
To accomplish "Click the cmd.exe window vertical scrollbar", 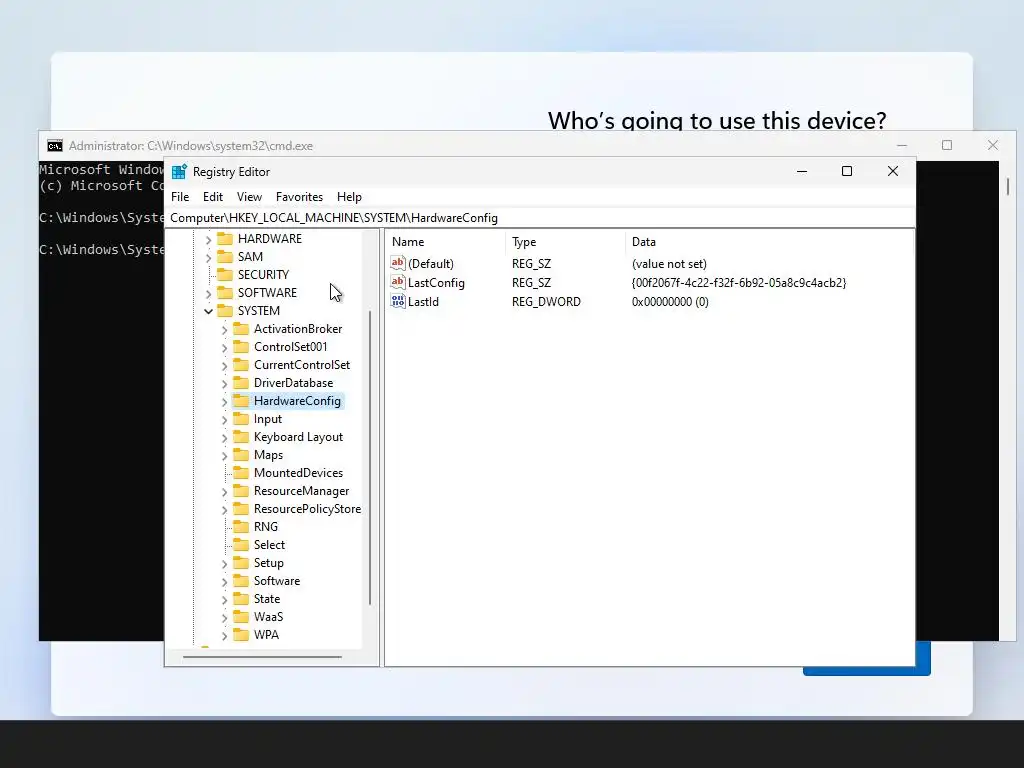I will click(1008, 187).
